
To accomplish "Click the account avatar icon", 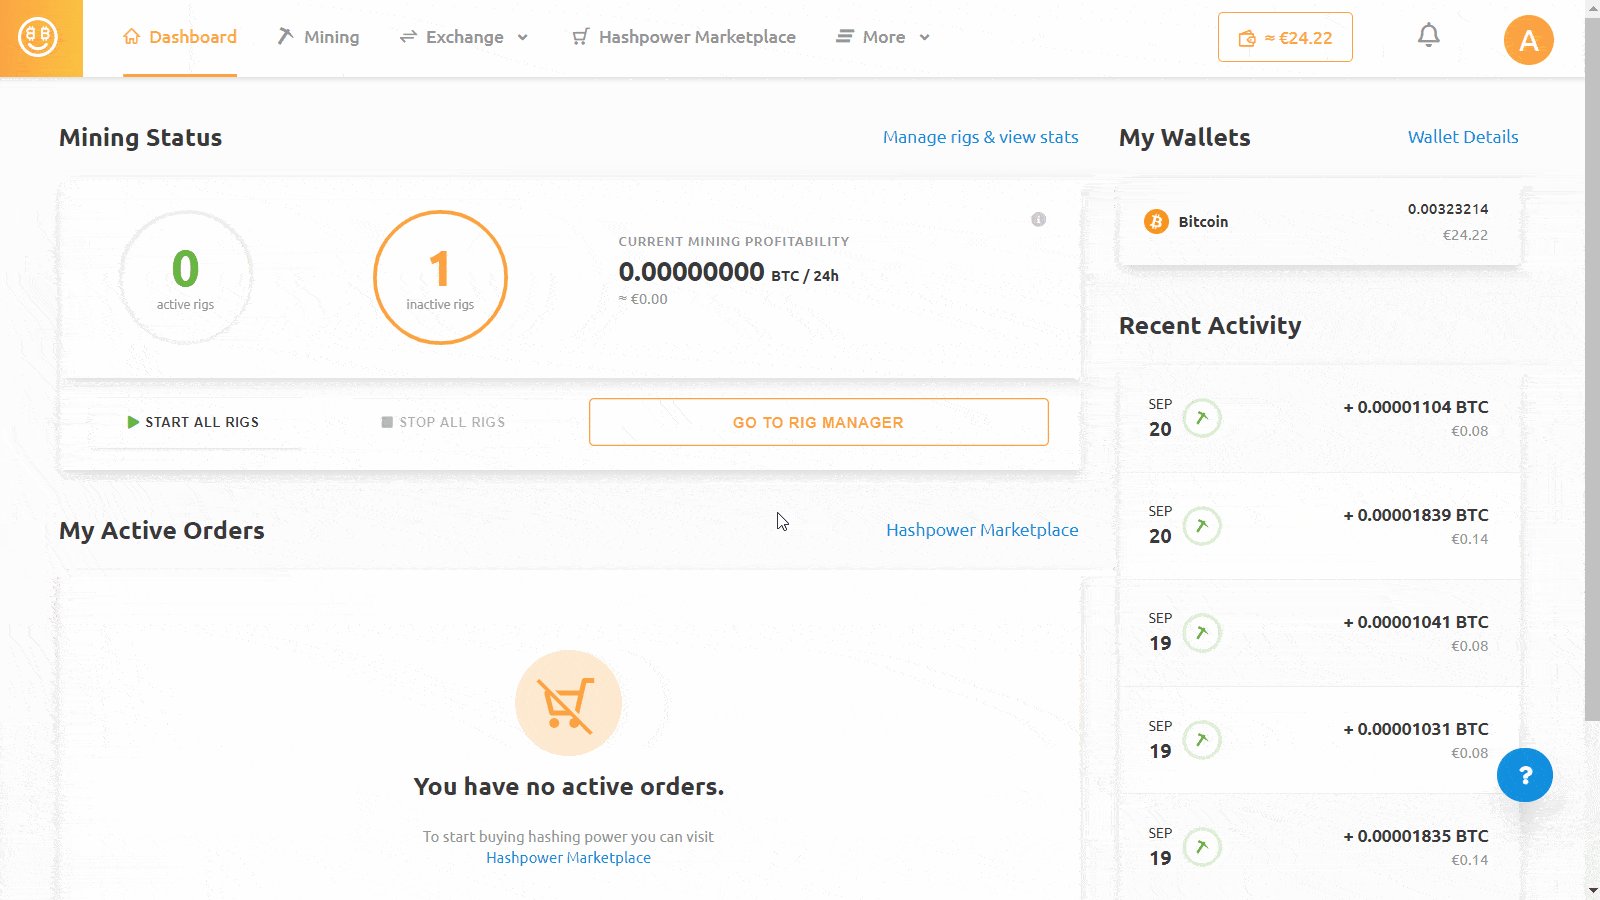I will click(1527, 40).
